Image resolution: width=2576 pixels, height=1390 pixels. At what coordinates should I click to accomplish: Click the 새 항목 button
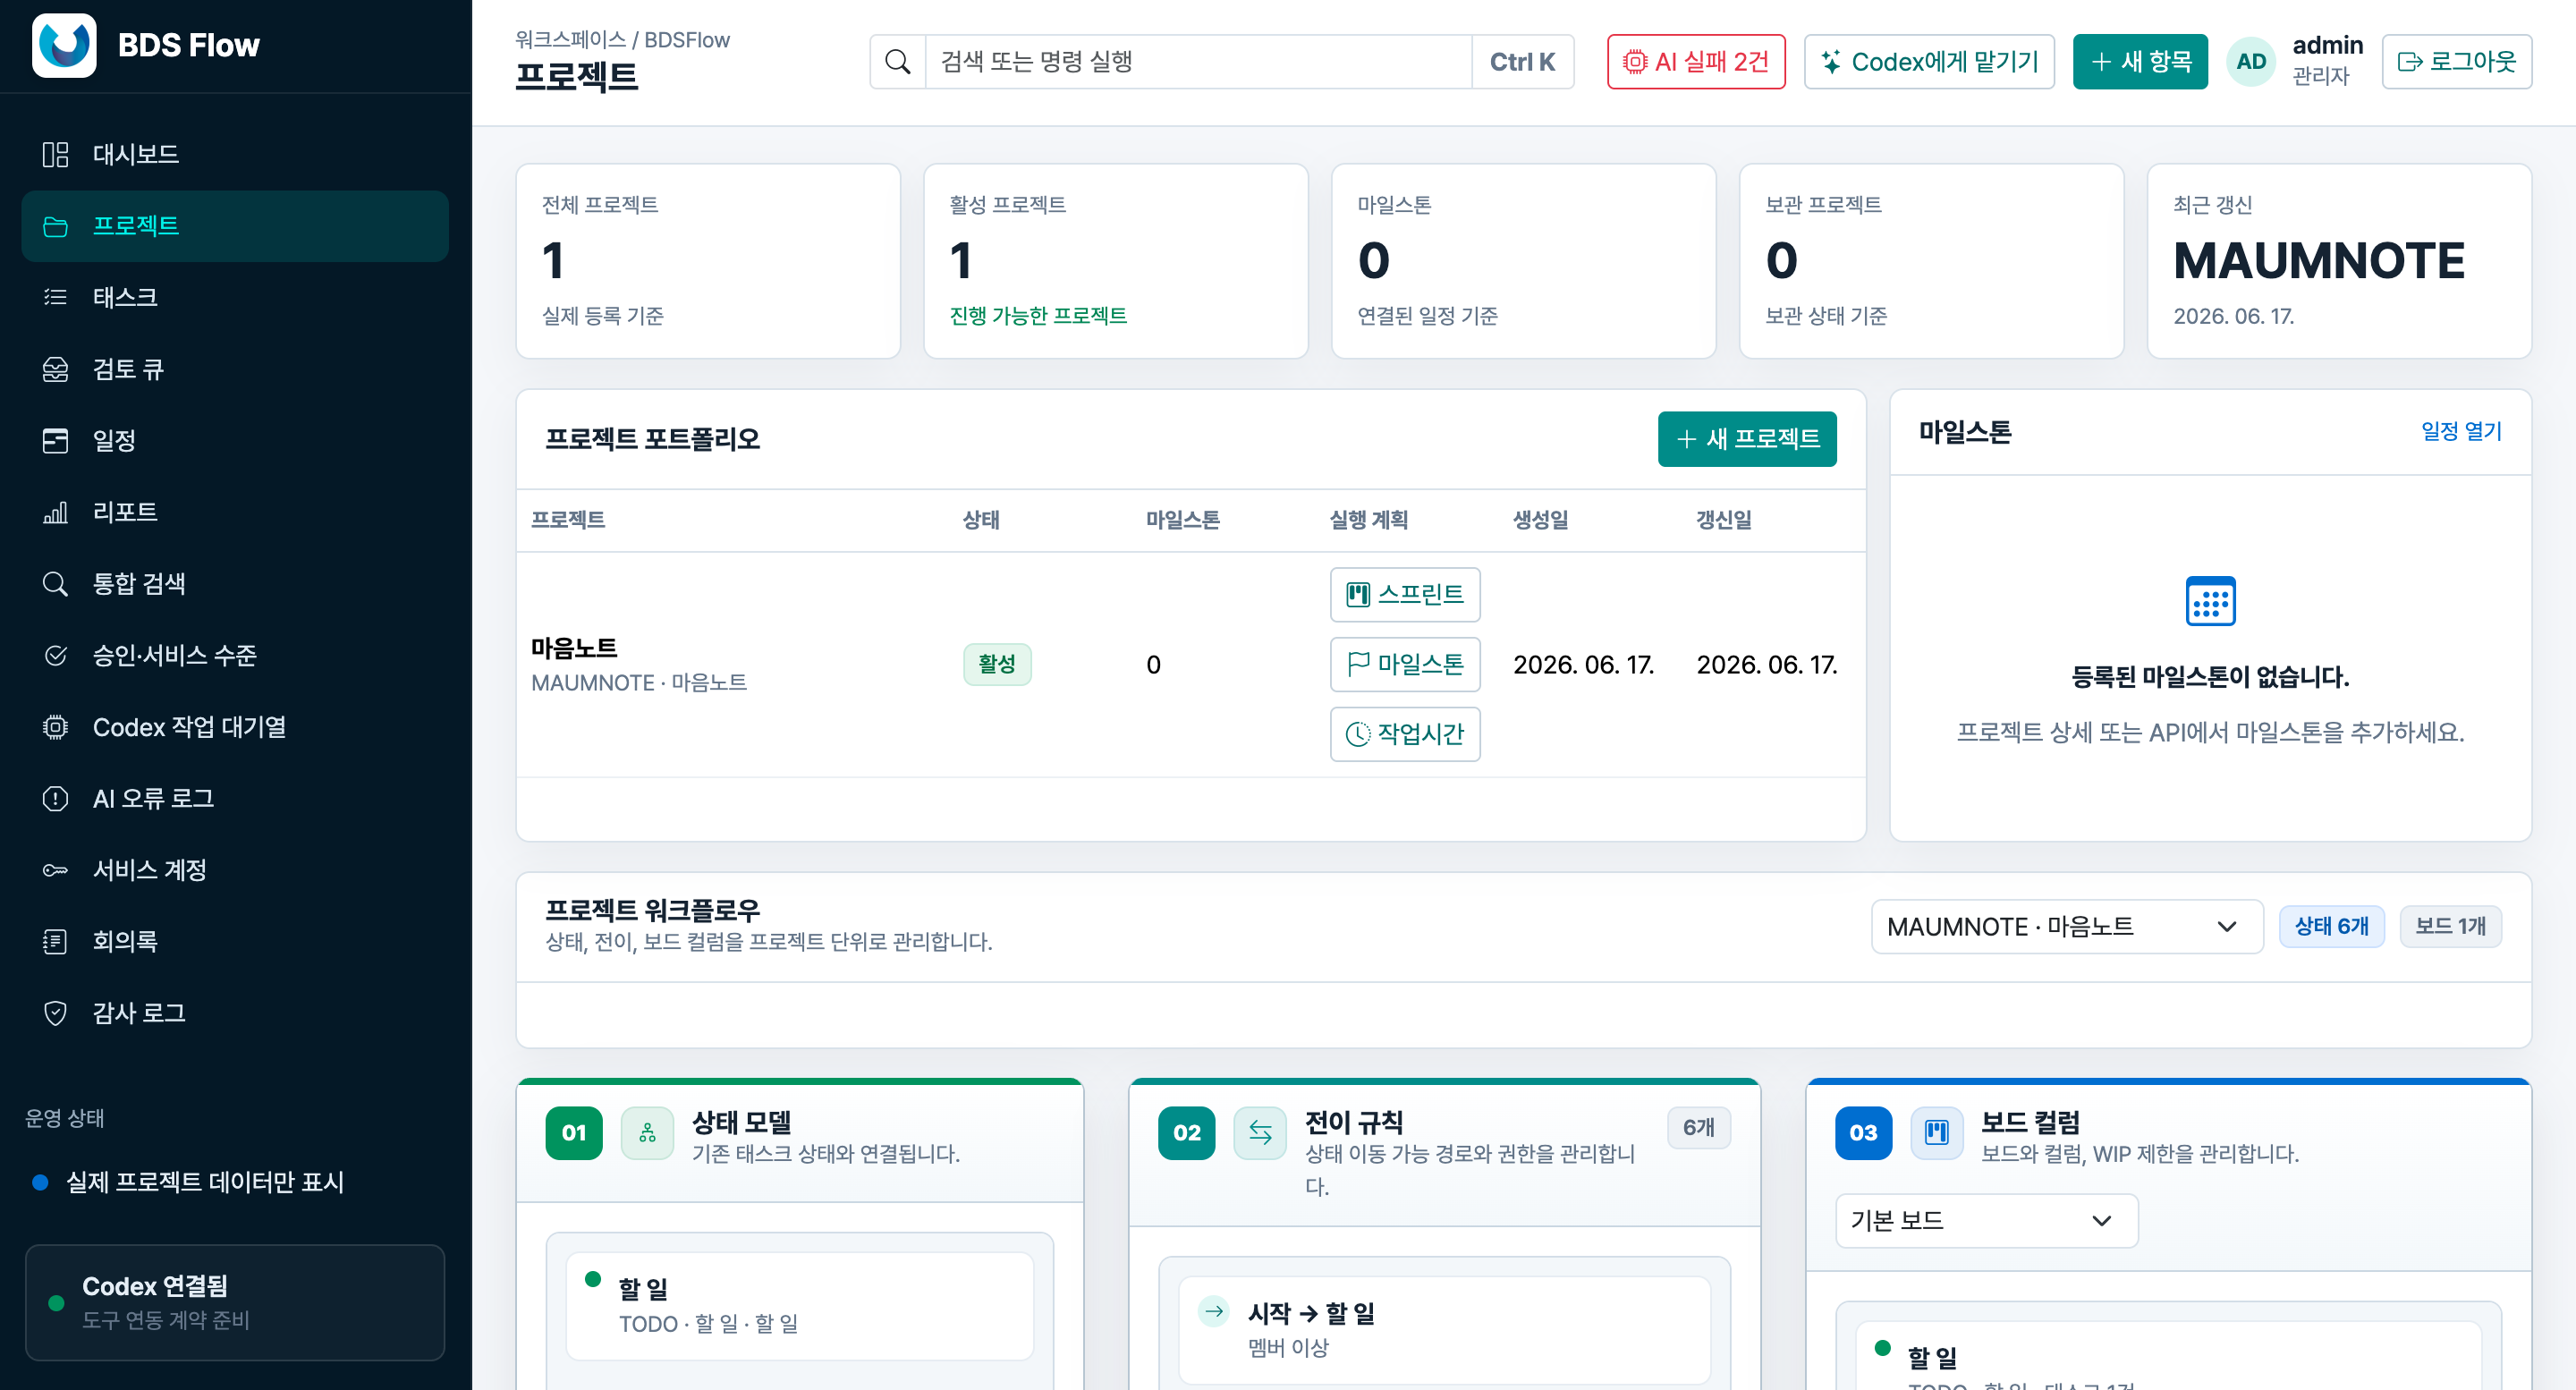click(2140, 62)
